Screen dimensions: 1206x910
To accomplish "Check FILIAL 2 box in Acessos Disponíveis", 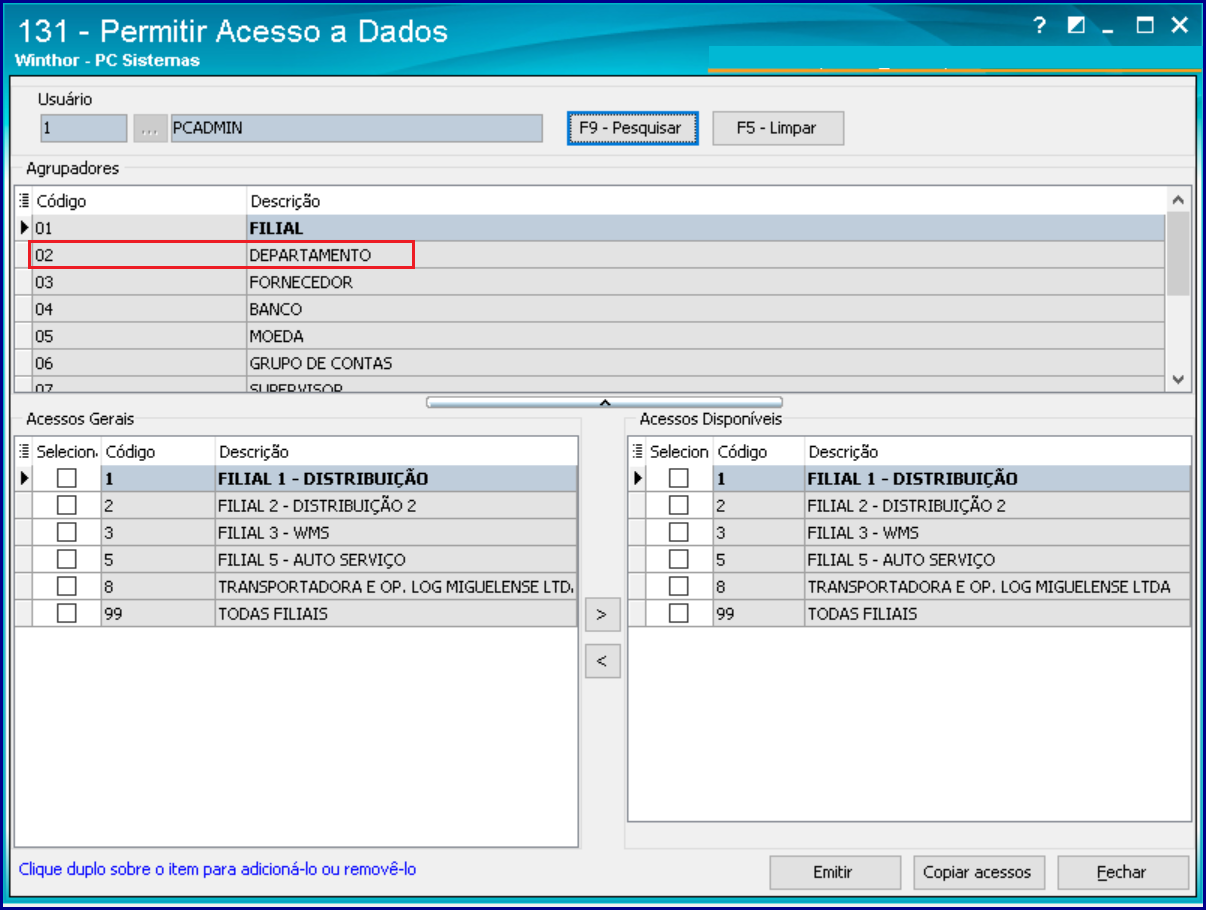I will 679,506.
